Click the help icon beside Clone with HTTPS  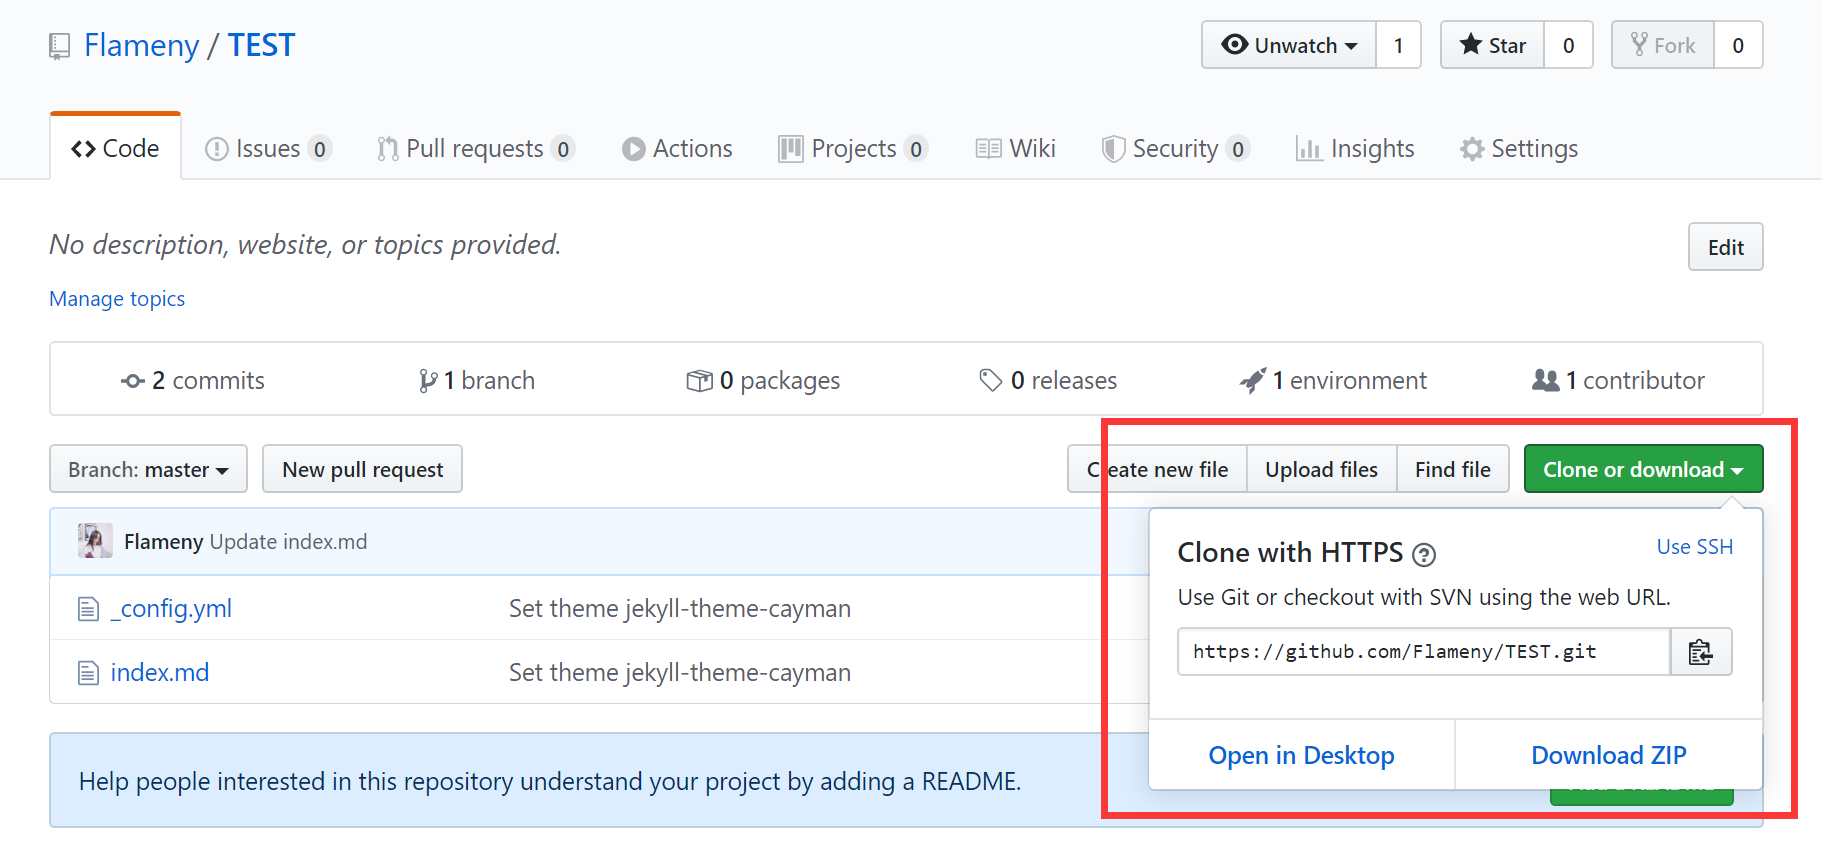[x=1423, y=554]
